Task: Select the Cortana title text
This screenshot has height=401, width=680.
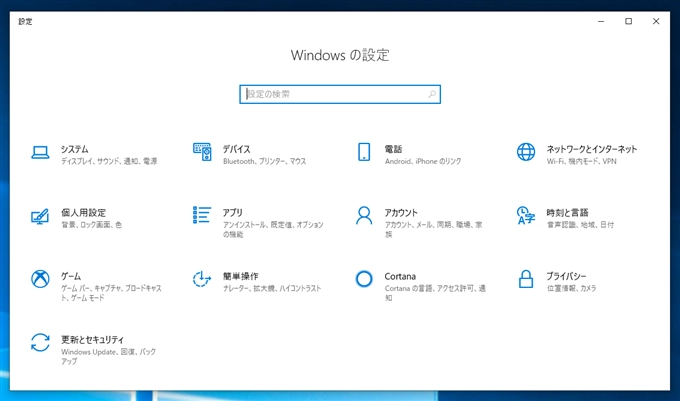Action: coord(400,276)
